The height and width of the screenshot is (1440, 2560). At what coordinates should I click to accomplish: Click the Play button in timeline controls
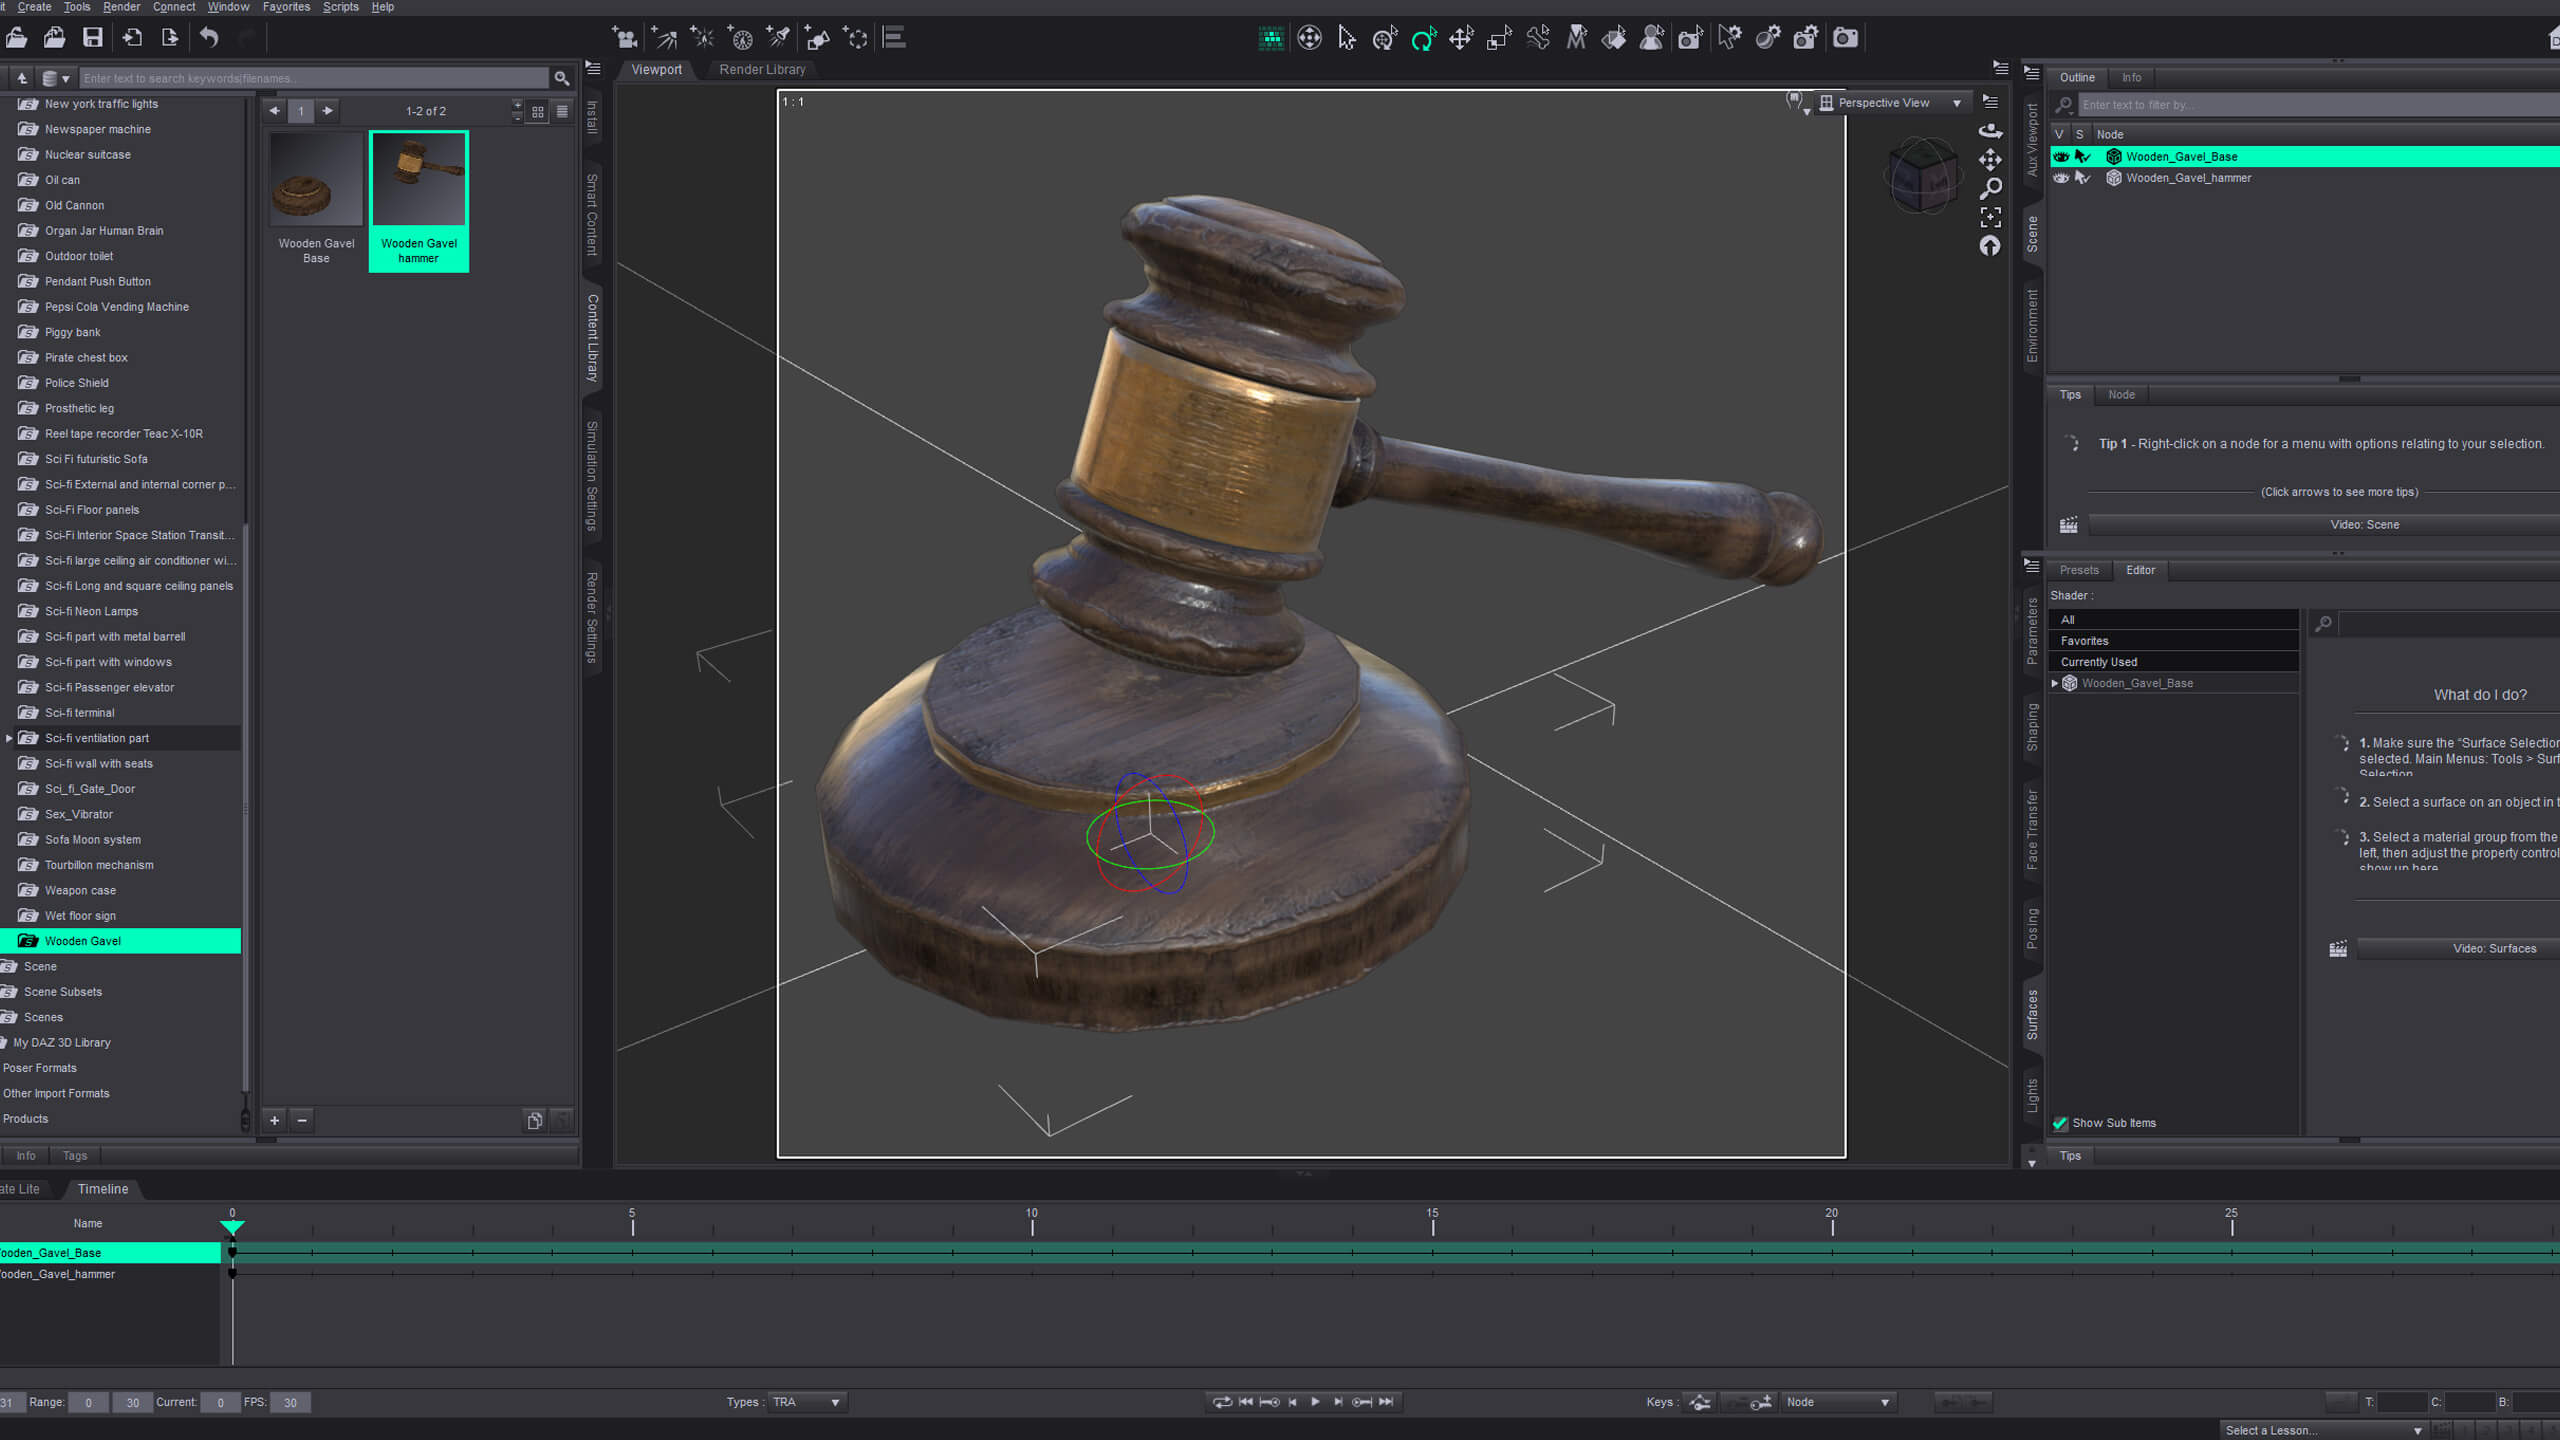1315,1402
